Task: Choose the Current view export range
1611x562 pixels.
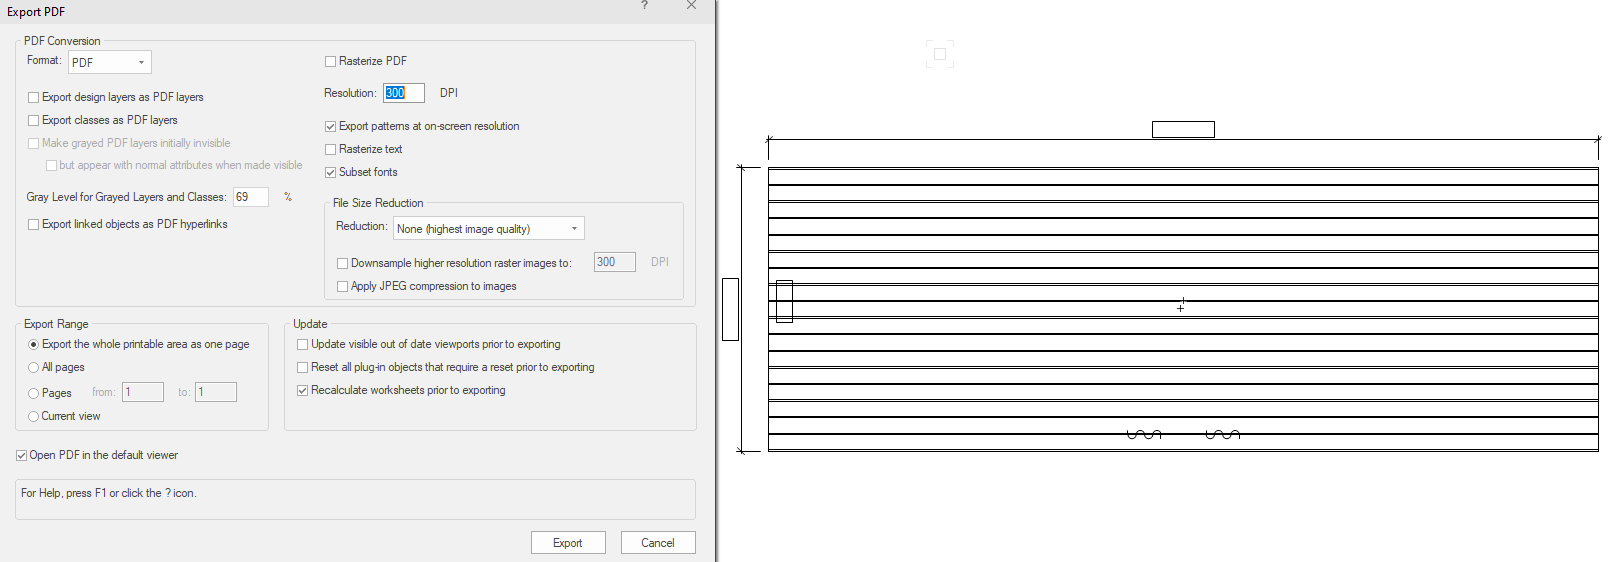Action: (34, 417)
